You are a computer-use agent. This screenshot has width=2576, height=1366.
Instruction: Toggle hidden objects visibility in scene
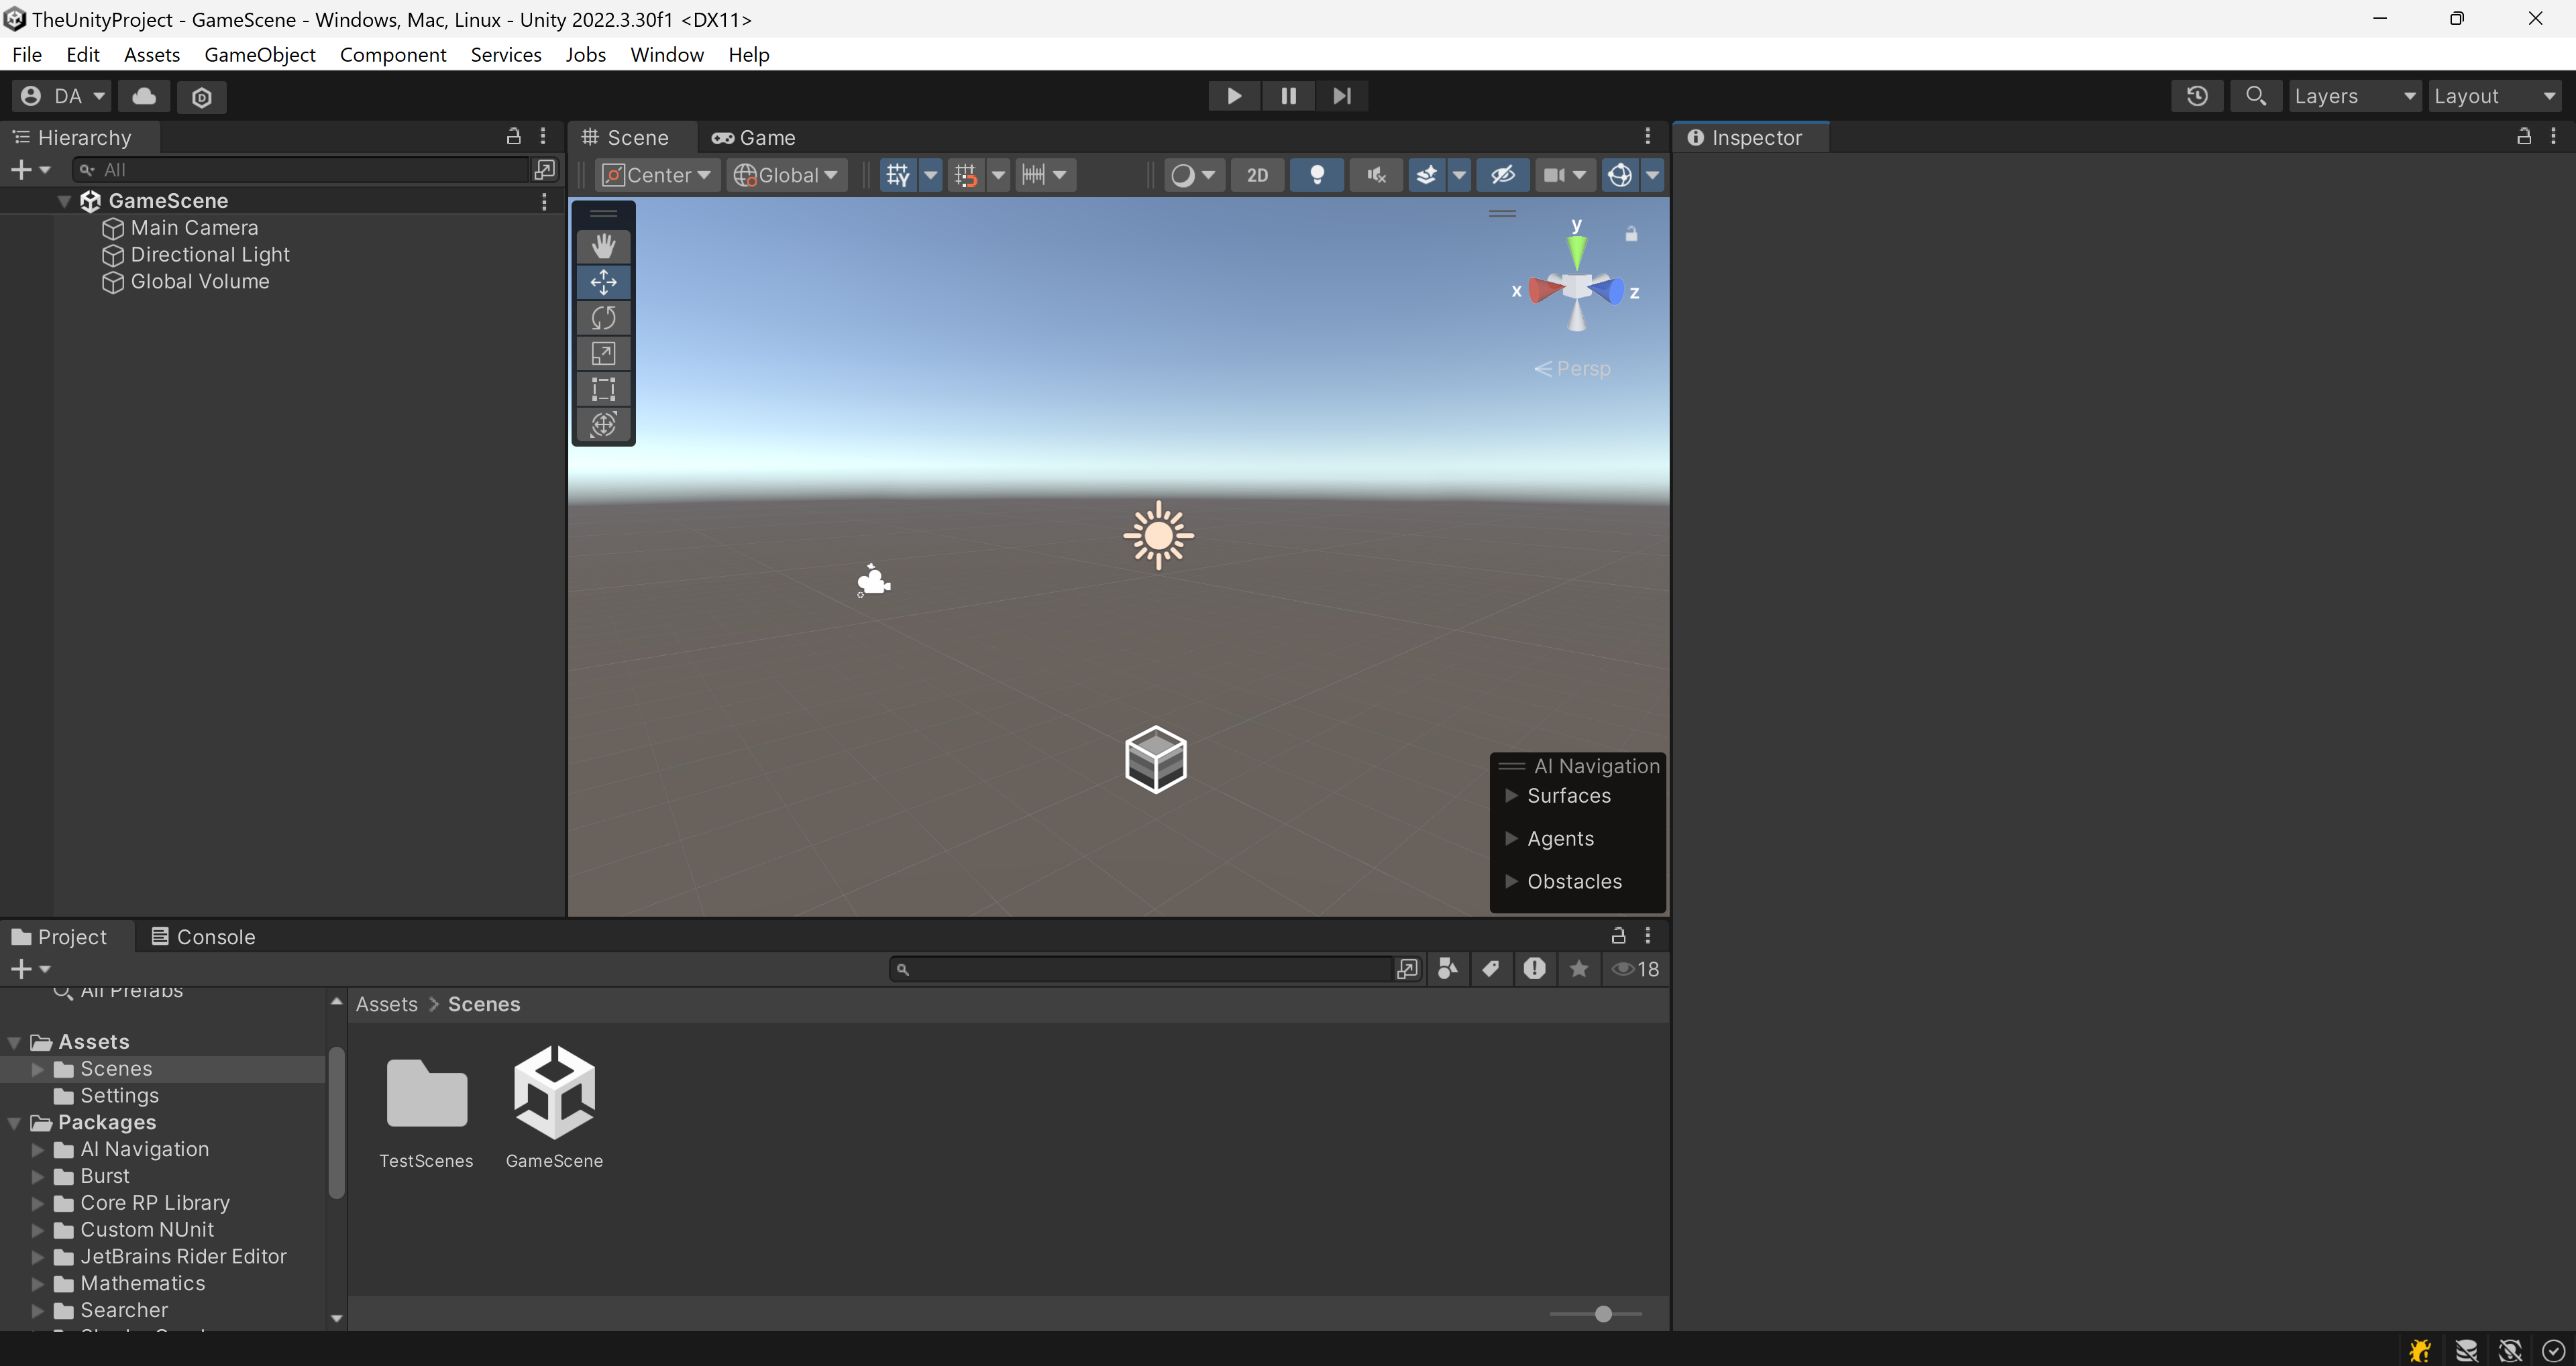click(1503, 175)
